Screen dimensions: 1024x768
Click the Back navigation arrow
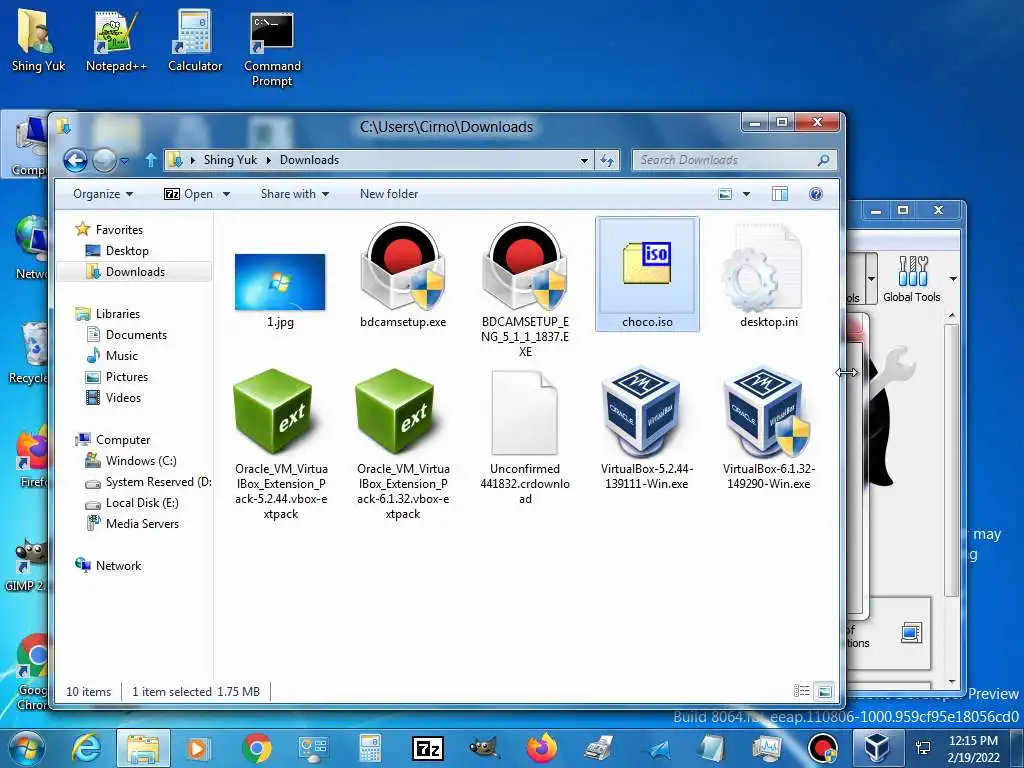coord(75,160)
